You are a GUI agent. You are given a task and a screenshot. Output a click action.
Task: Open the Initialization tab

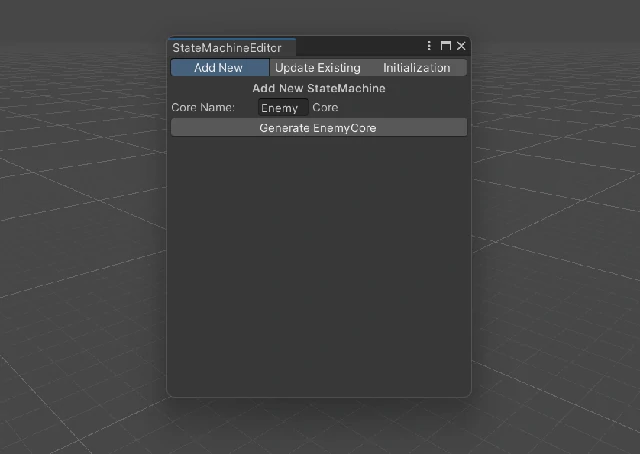(417, 67)
